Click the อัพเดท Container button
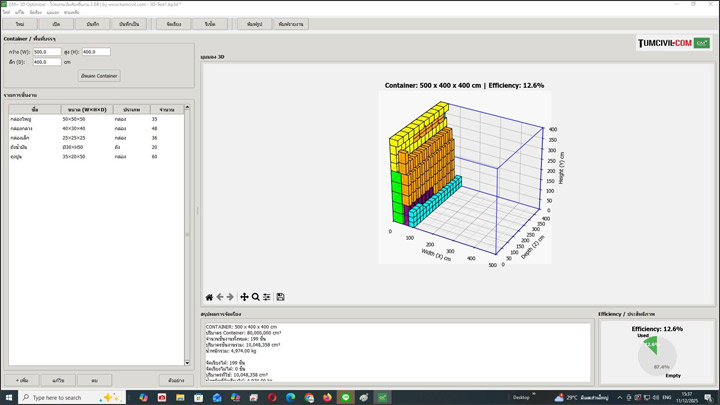The width and height of the screenshot is (720, 405). click(x=99, y=76)
